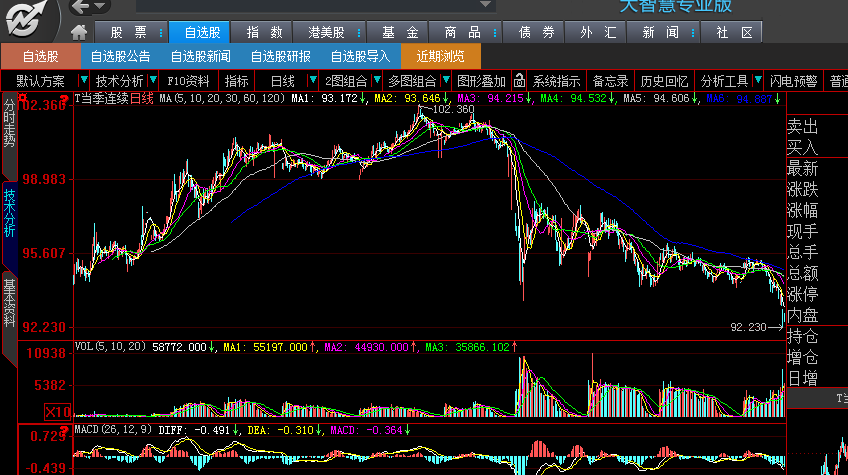Switch to the 商品 tab

(462, 32)
